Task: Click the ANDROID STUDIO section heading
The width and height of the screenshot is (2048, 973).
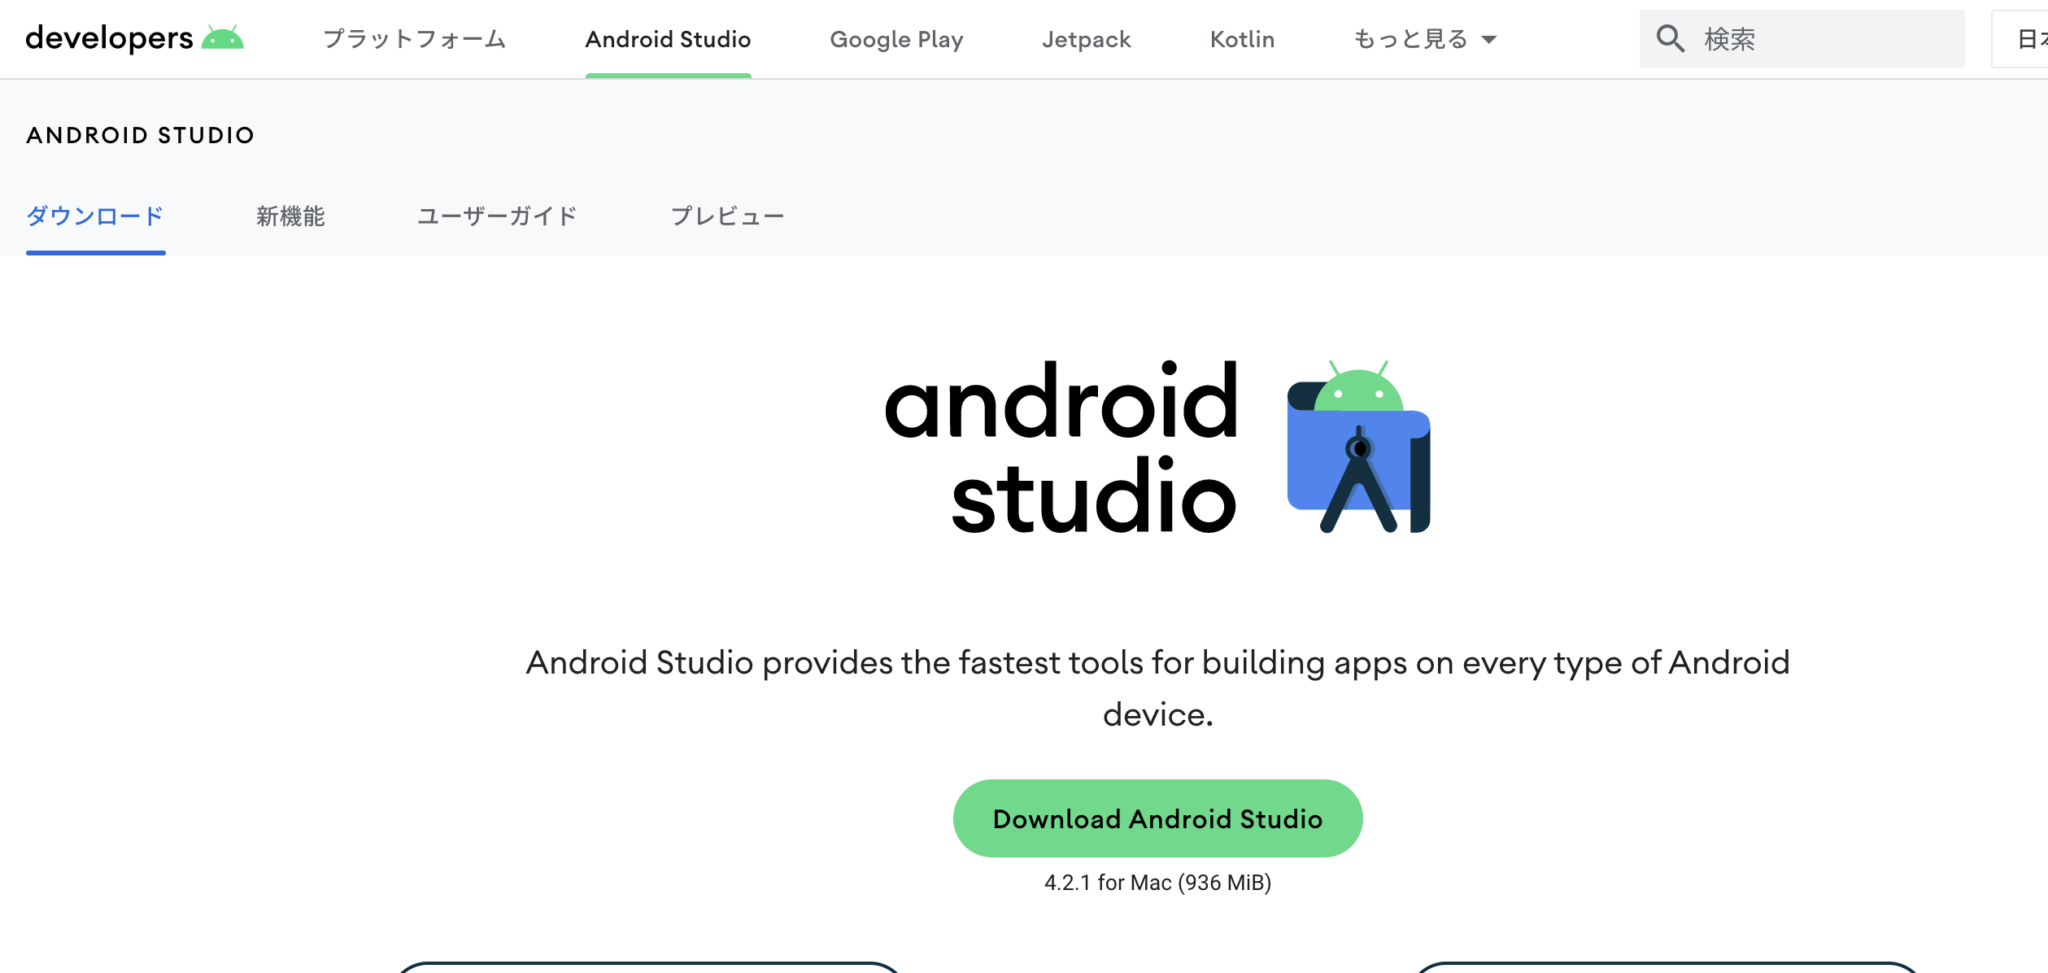Action: click(140, 135)
